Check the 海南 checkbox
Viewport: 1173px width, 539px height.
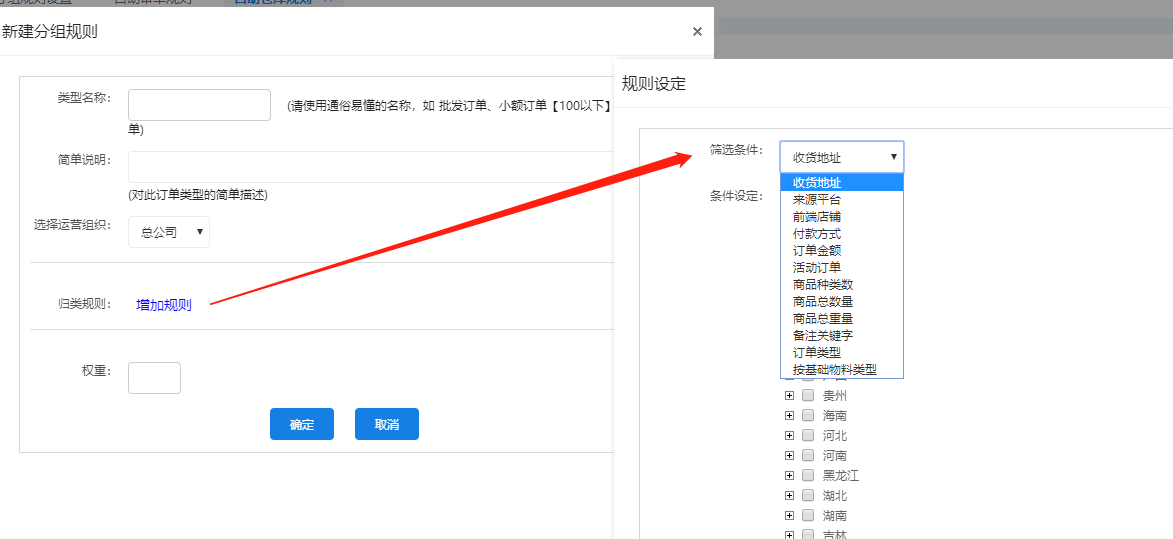click(x=808, y=415)
